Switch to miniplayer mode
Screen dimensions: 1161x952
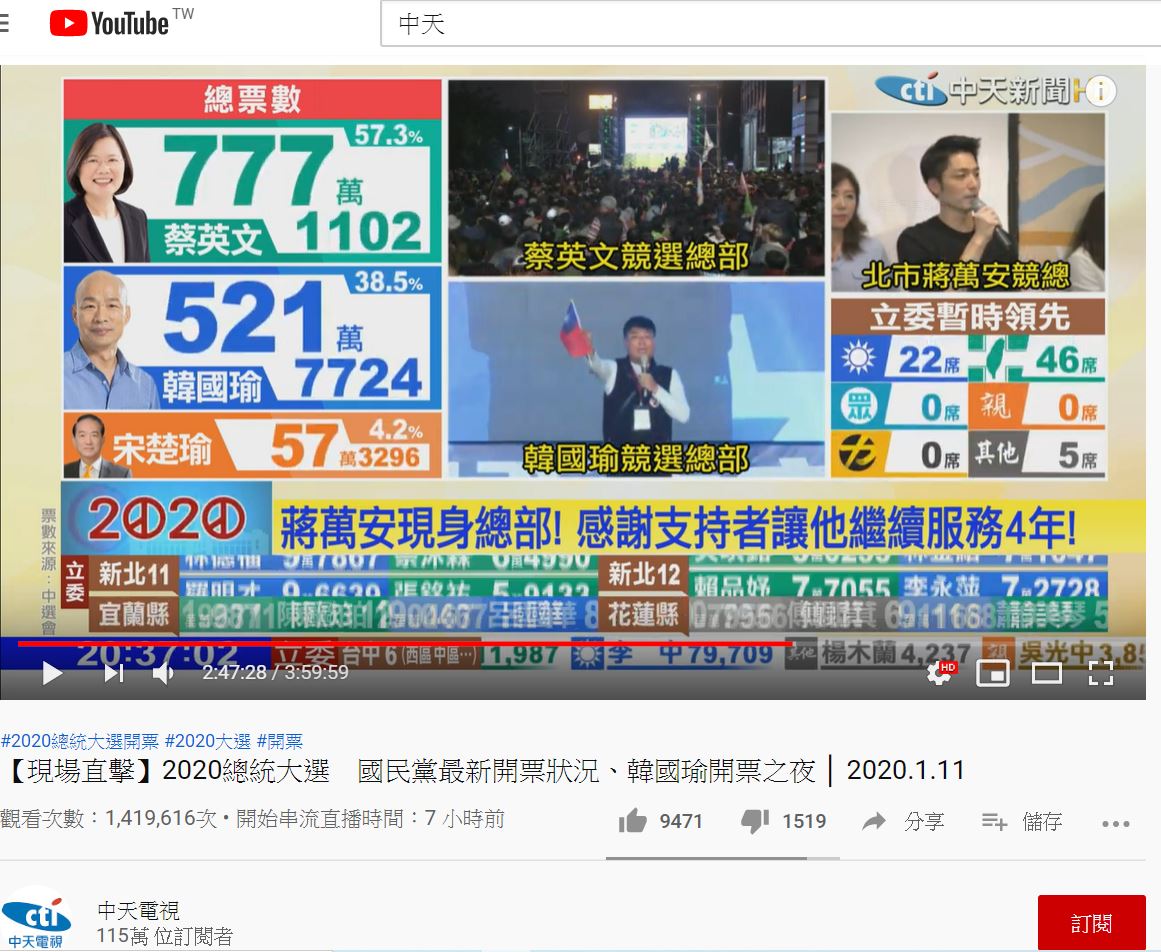pyautogui.click(x=993, y=673)
